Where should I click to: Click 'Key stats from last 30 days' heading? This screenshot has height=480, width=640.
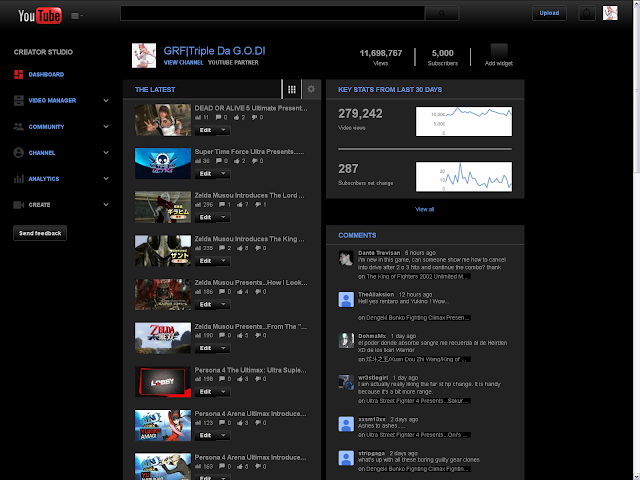[390, 90]
